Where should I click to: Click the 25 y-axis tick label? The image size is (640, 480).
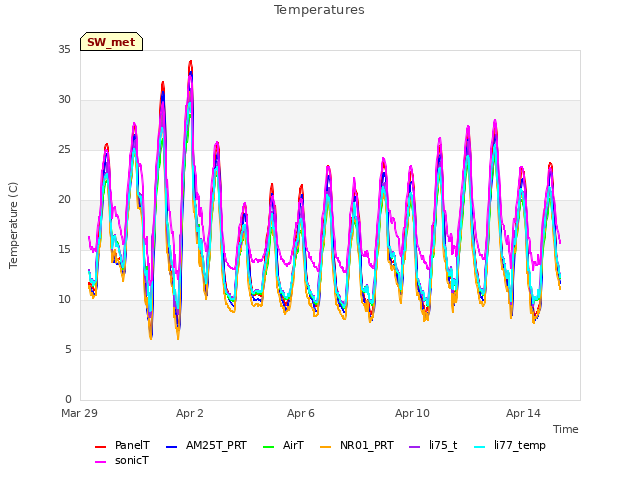64,150
